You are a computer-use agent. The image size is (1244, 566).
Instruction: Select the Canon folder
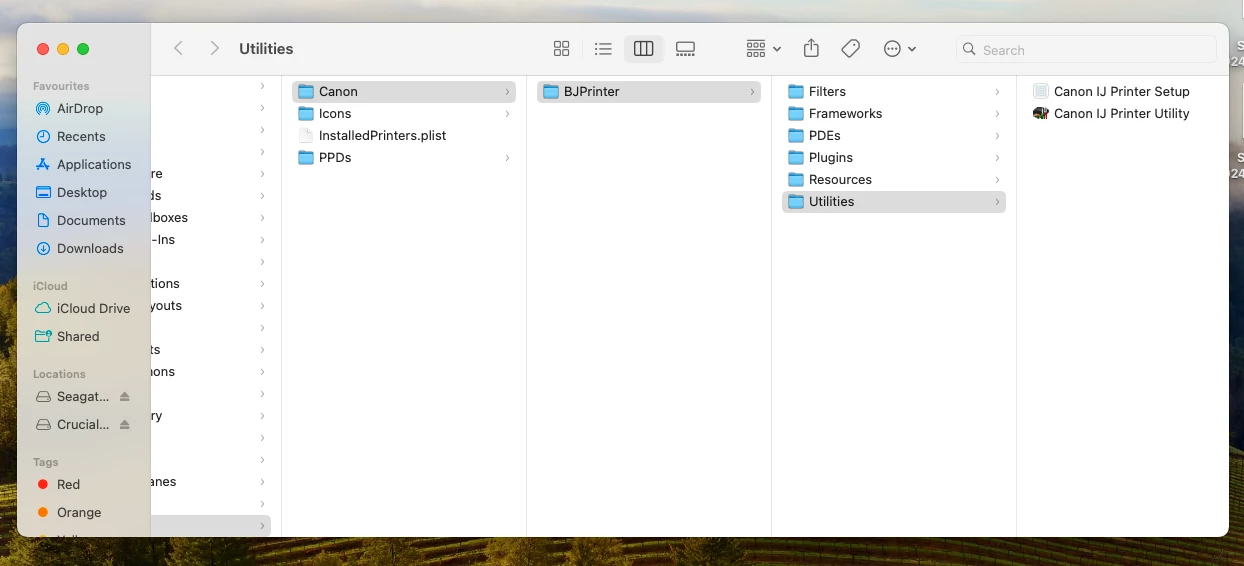tap(404, 91)
